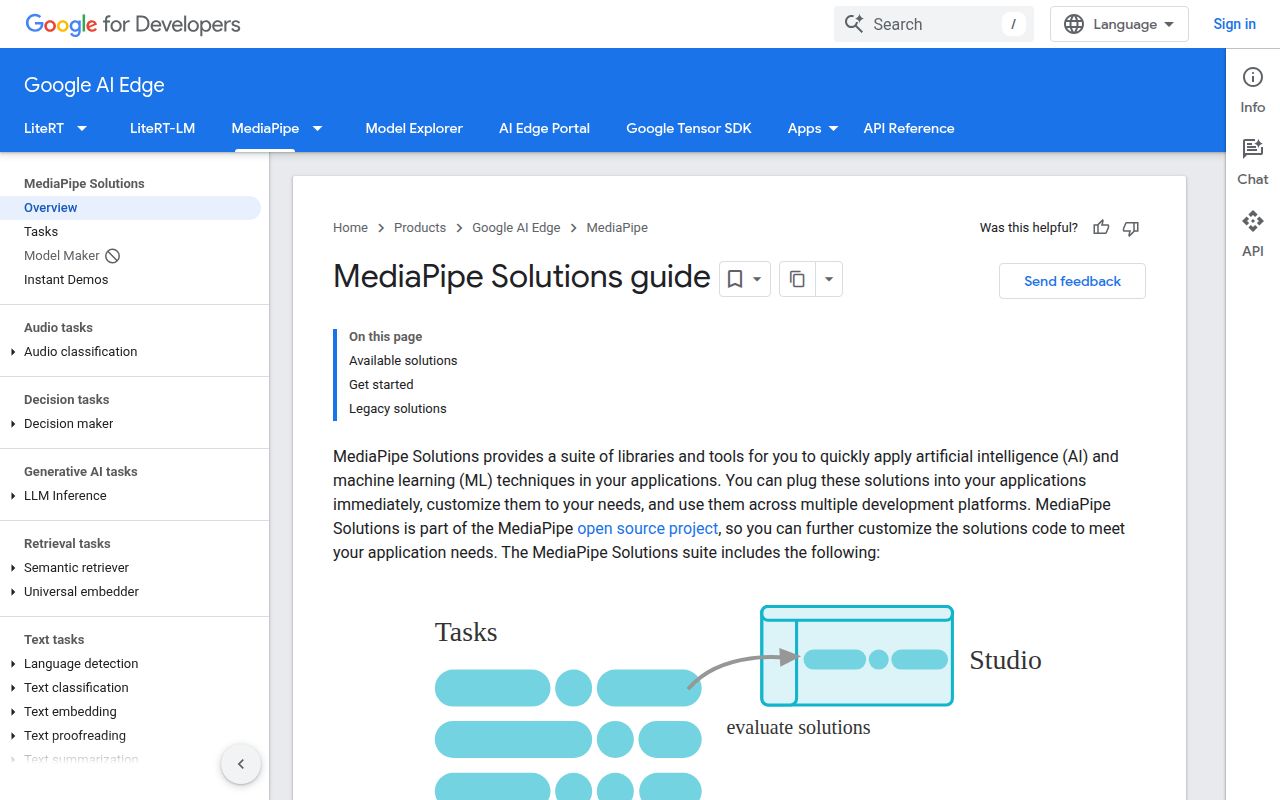Click the thumbs down not helpful icon

coord(1131,228)
